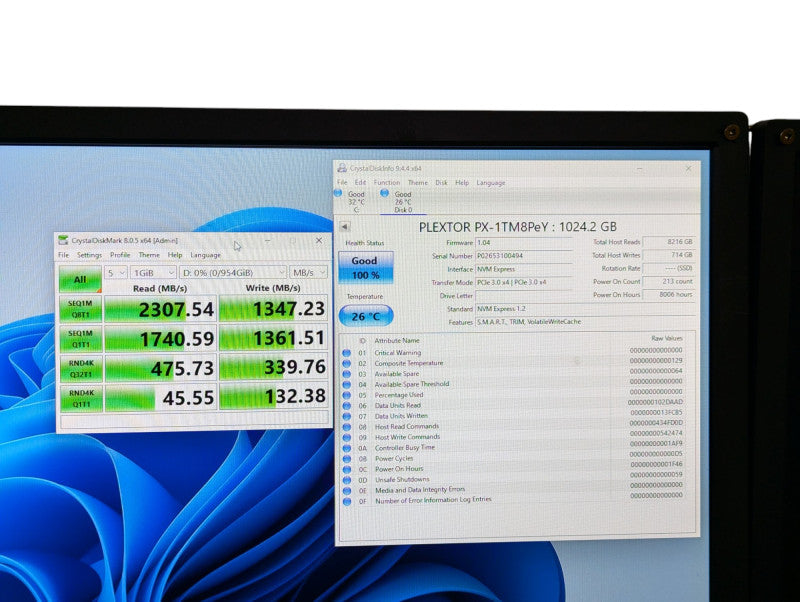
Task: Click the 26 °C temperature button
Action: (x=366, y=316)
